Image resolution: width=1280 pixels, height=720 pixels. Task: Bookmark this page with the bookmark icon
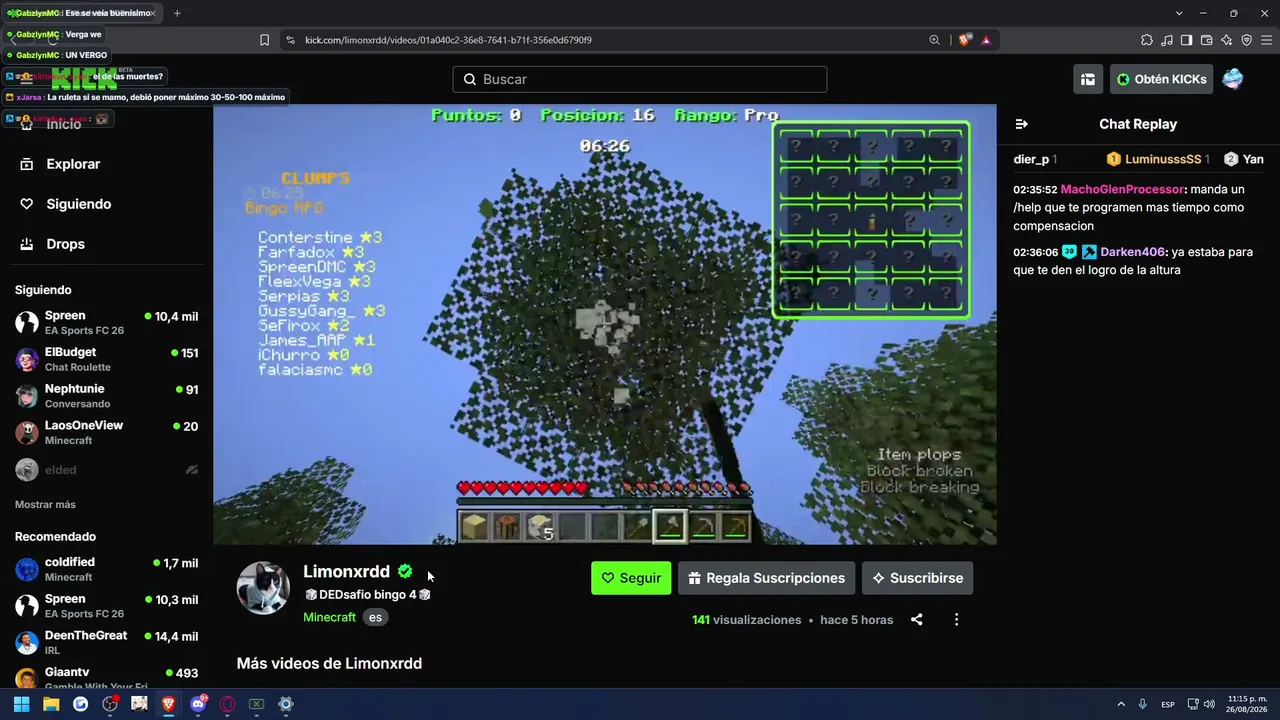pos(264,40)
